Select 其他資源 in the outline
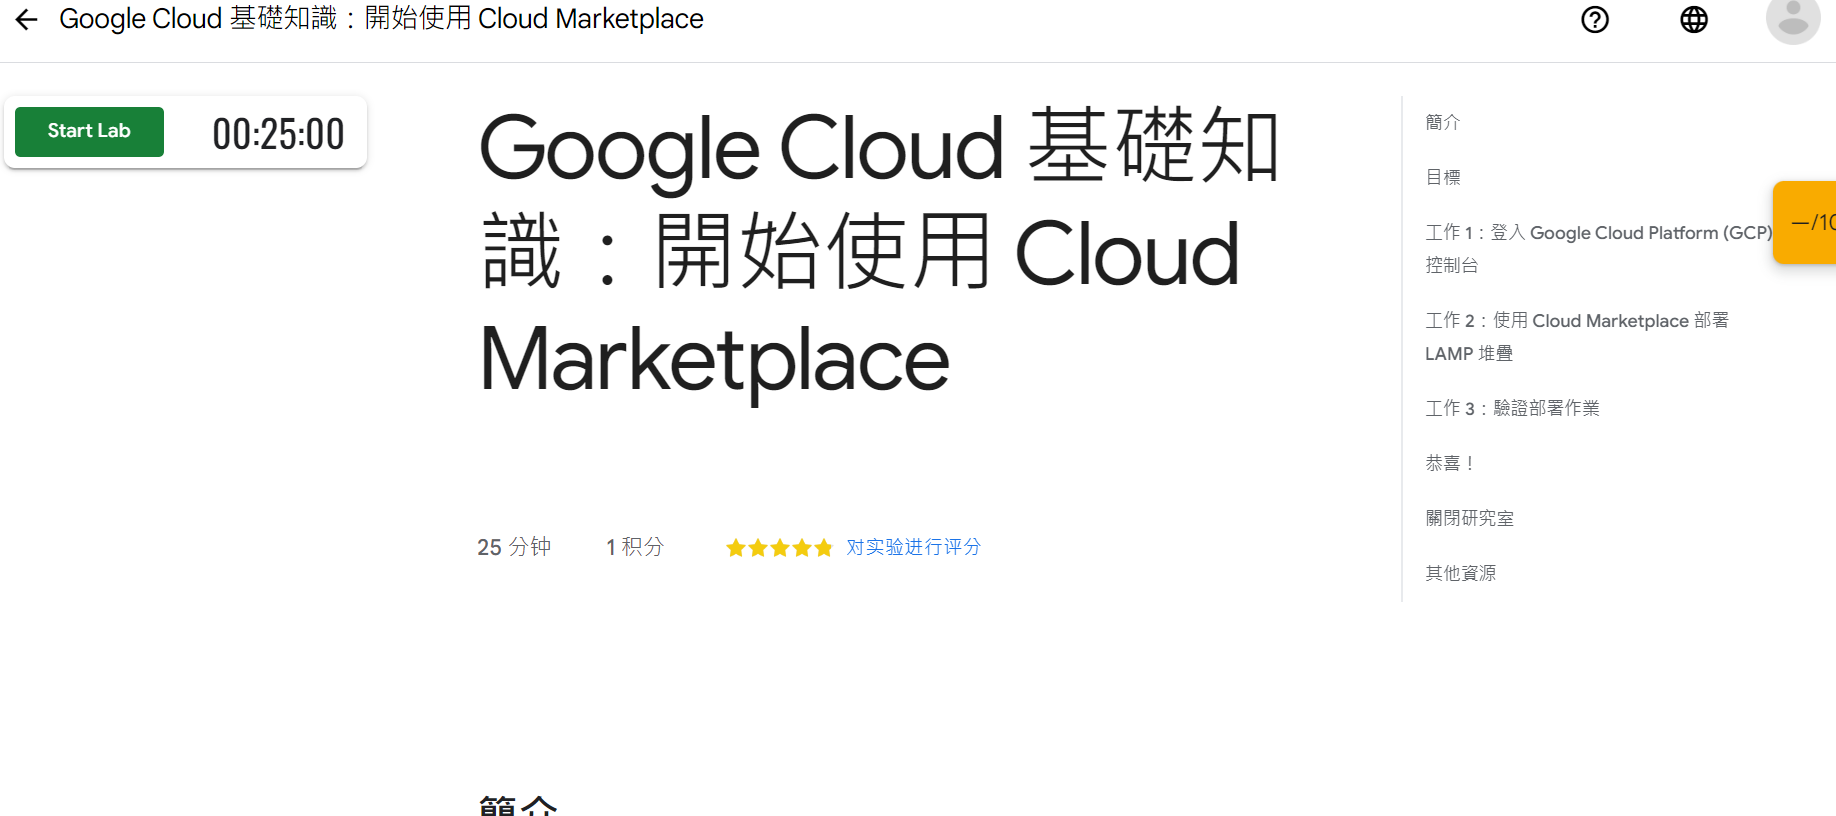This screenshot has height=816, width=1836. [x=1460, y=573]
